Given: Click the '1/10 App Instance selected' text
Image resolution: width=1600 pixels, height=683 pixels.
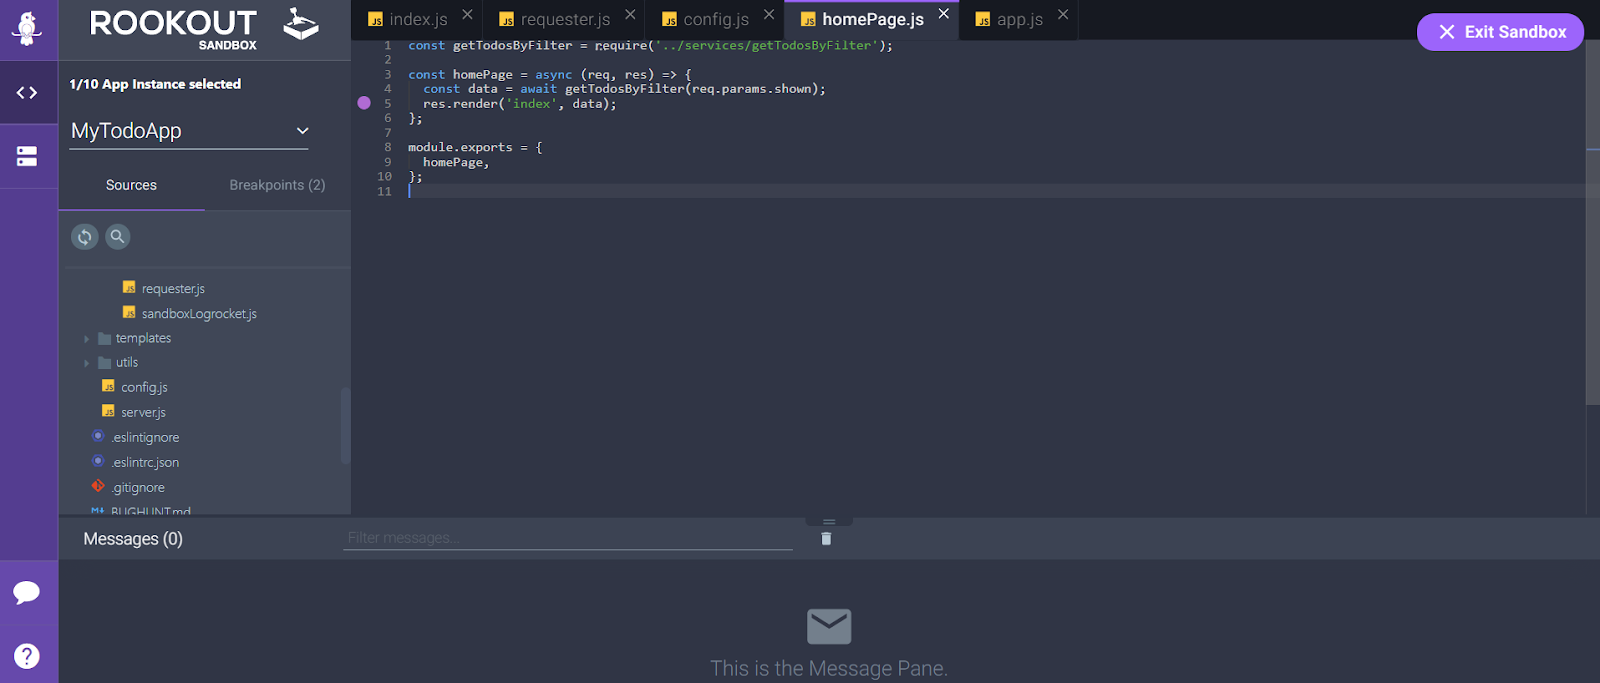Looking at the screenshot, I should coord(155,84).
